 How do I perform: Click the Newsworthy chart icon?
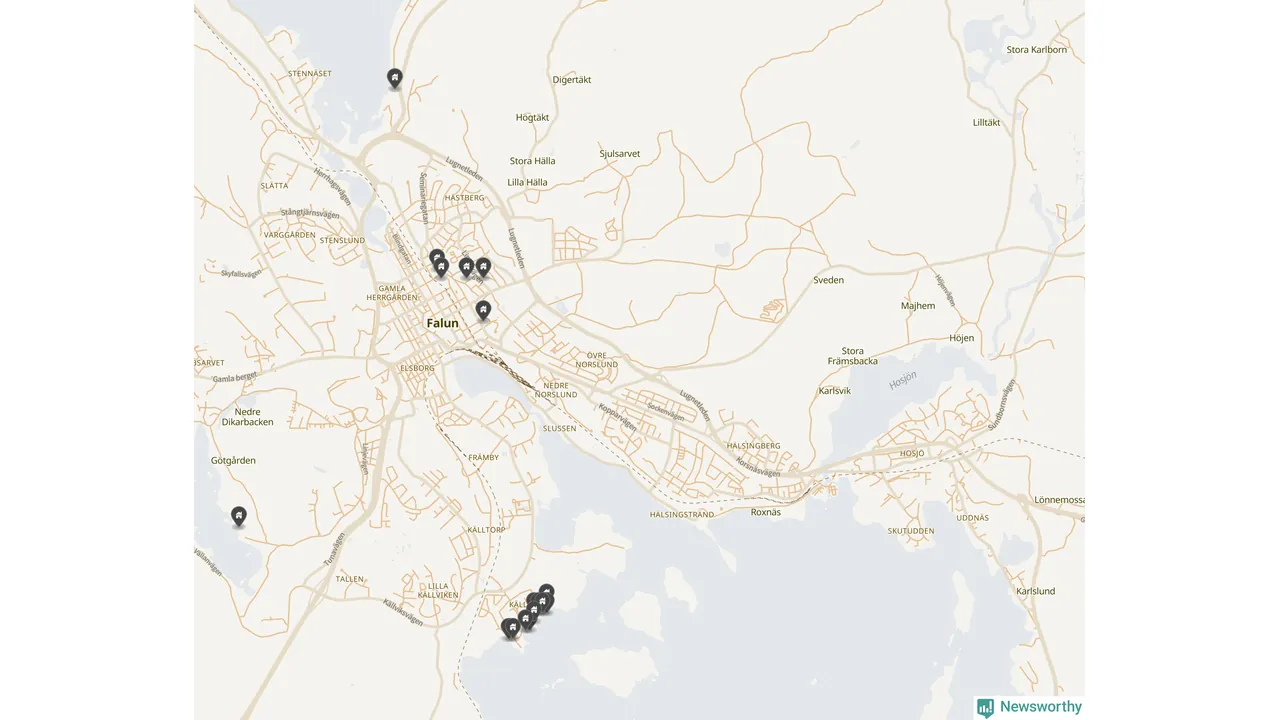[985, 708]
